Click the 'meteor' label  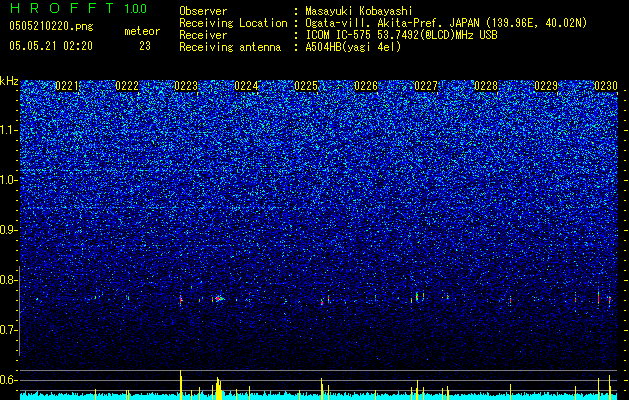click(x=142, y=31)
